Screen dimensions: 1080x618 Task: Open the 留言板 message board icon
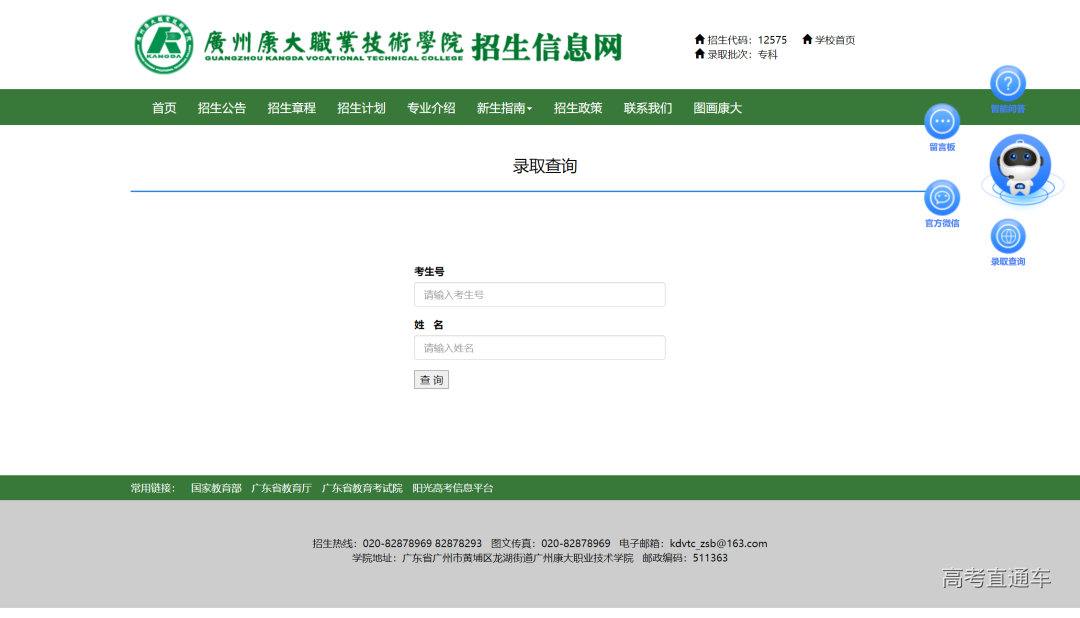(x=941, y=122)
